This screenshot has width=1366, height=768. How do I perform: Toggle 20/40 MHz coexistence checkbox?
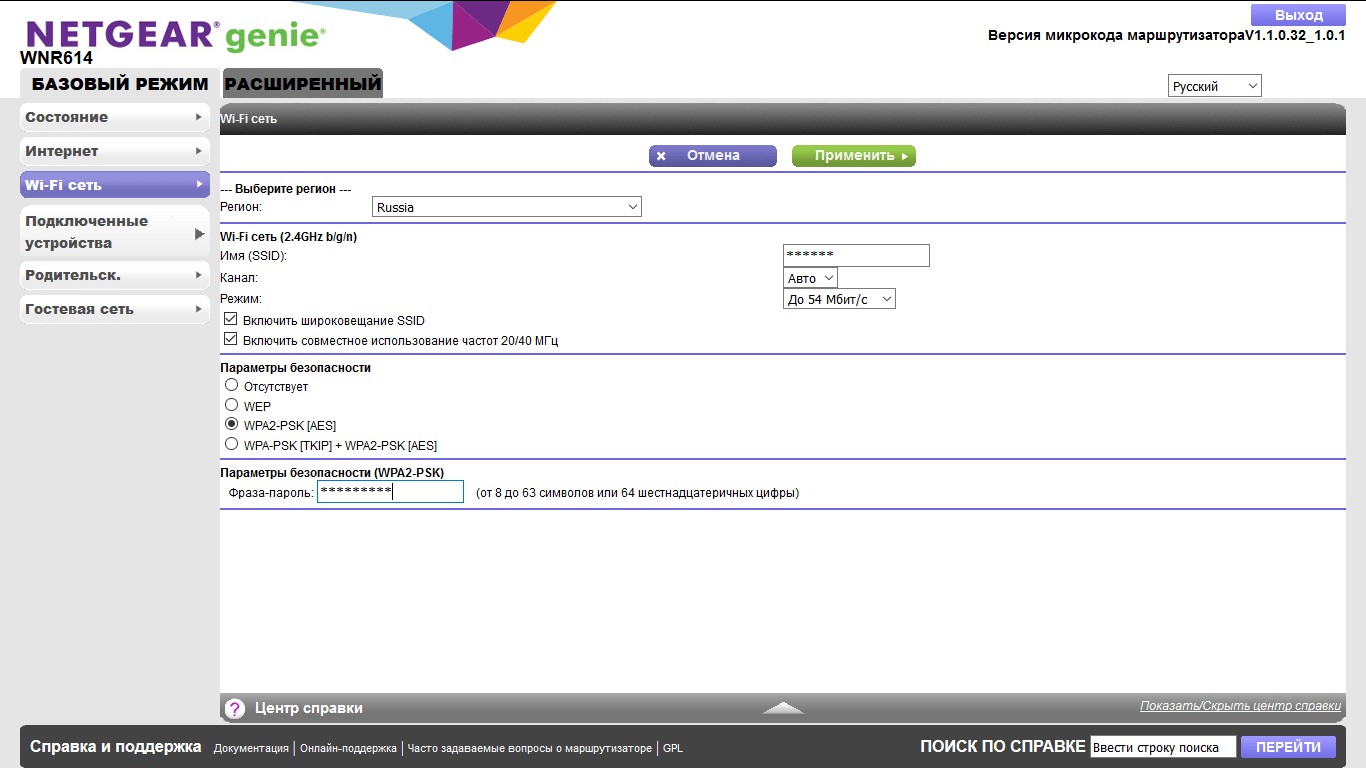[231, 339]
